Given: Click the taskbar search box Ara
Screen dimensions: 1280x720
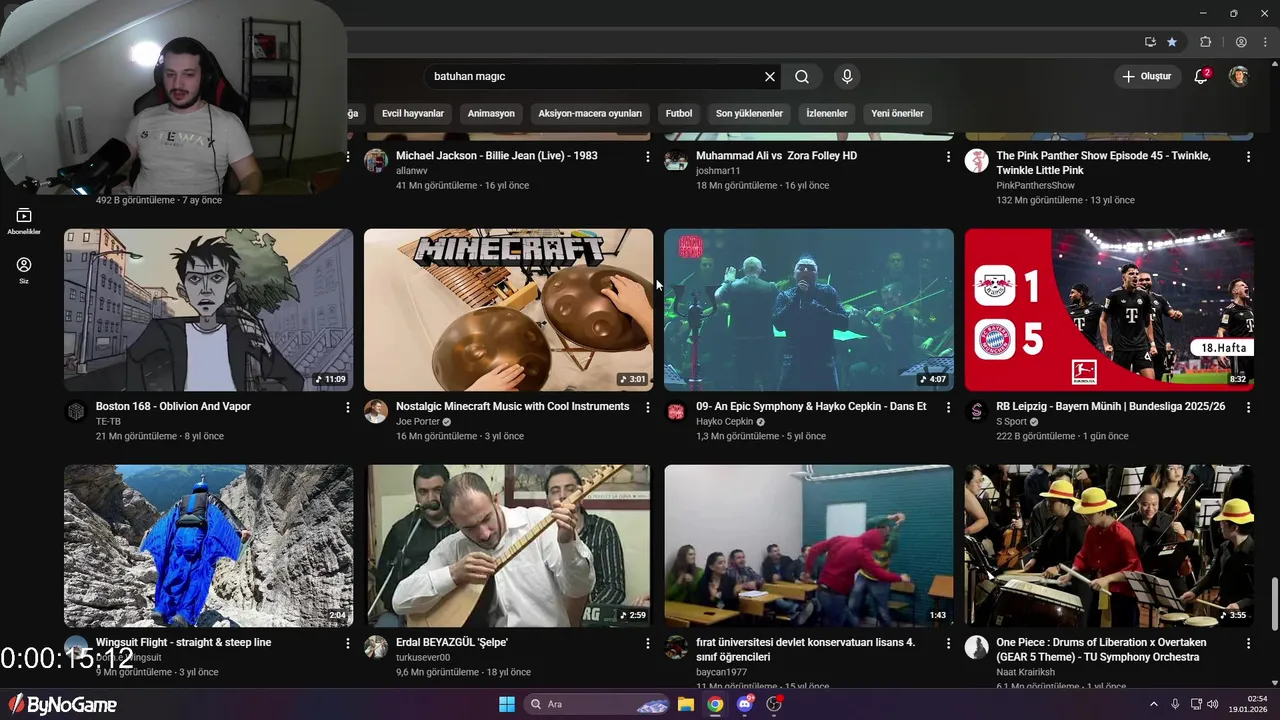Looking at the screenshot, I should [597, 704].
